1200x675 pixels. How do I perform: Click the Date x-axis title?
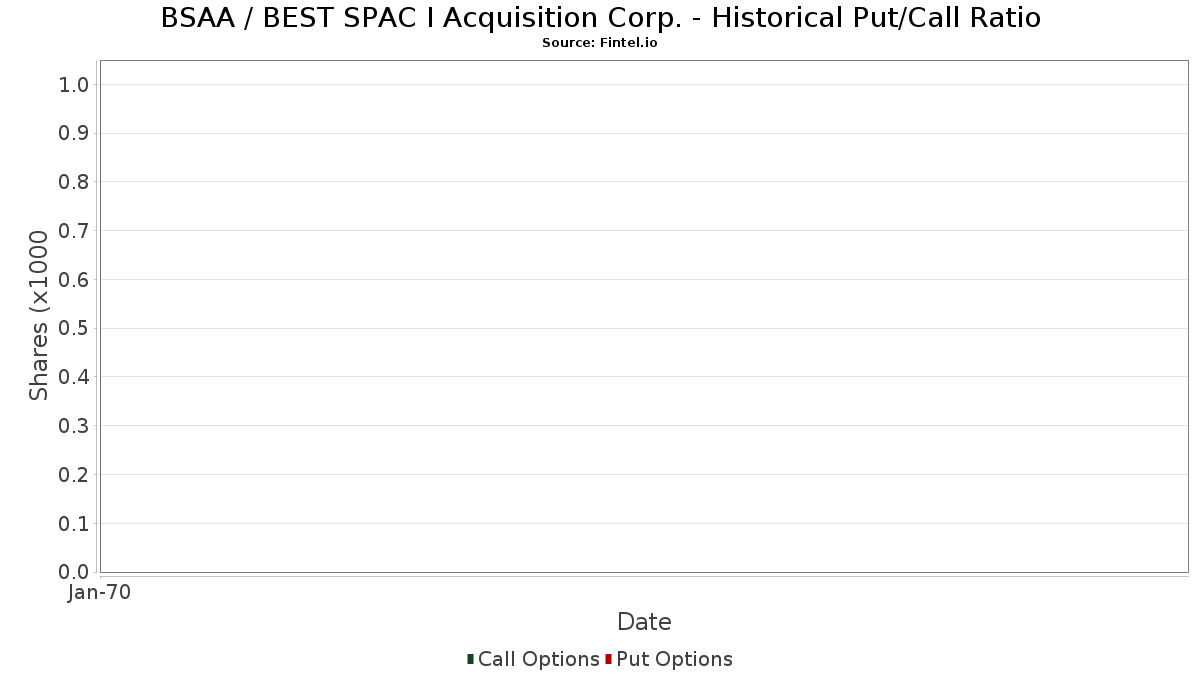click(x=644, y=622)
